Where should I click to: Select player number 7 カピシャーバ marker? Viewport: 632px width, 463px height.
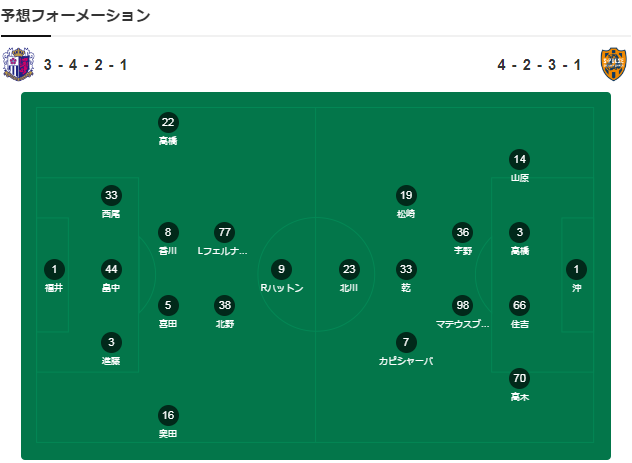(x=406, y=343)
